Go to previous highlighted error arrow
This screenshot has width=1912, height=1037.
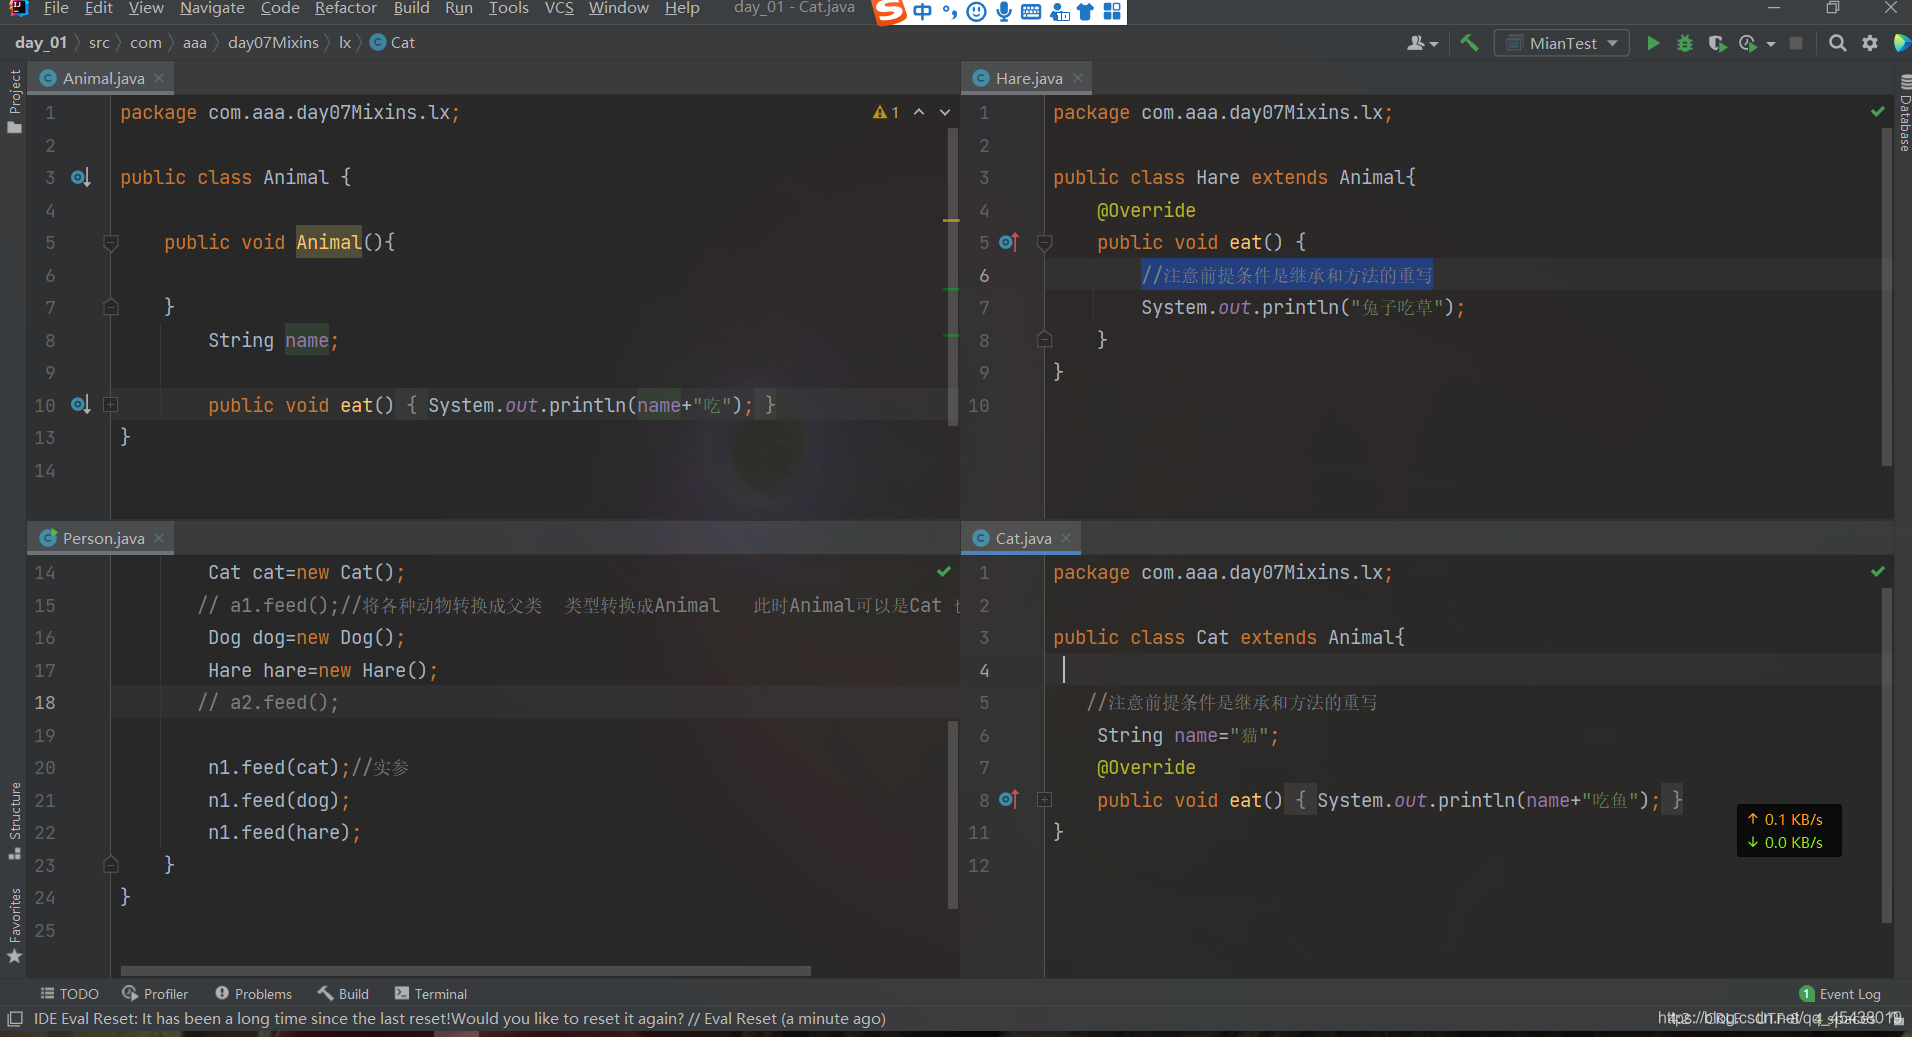click(919, 113)
